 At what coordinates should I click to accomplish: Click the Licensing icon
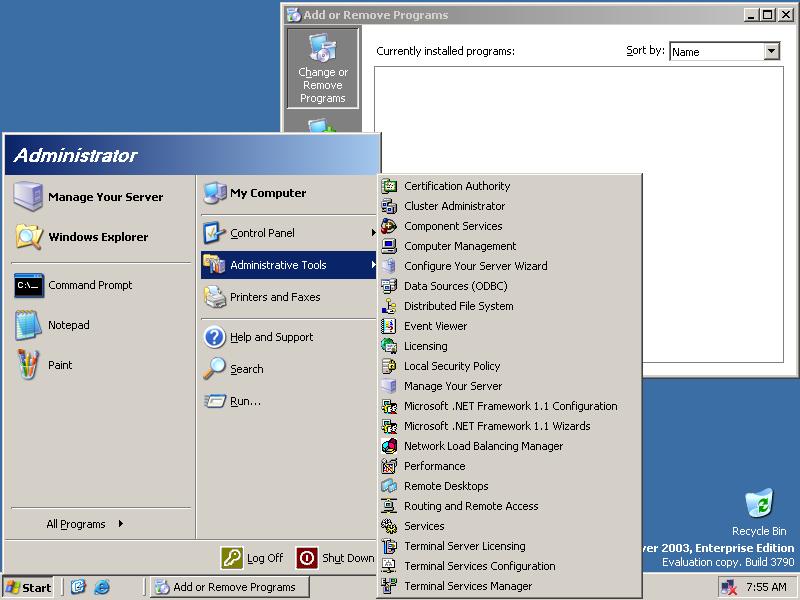(389, 346)
